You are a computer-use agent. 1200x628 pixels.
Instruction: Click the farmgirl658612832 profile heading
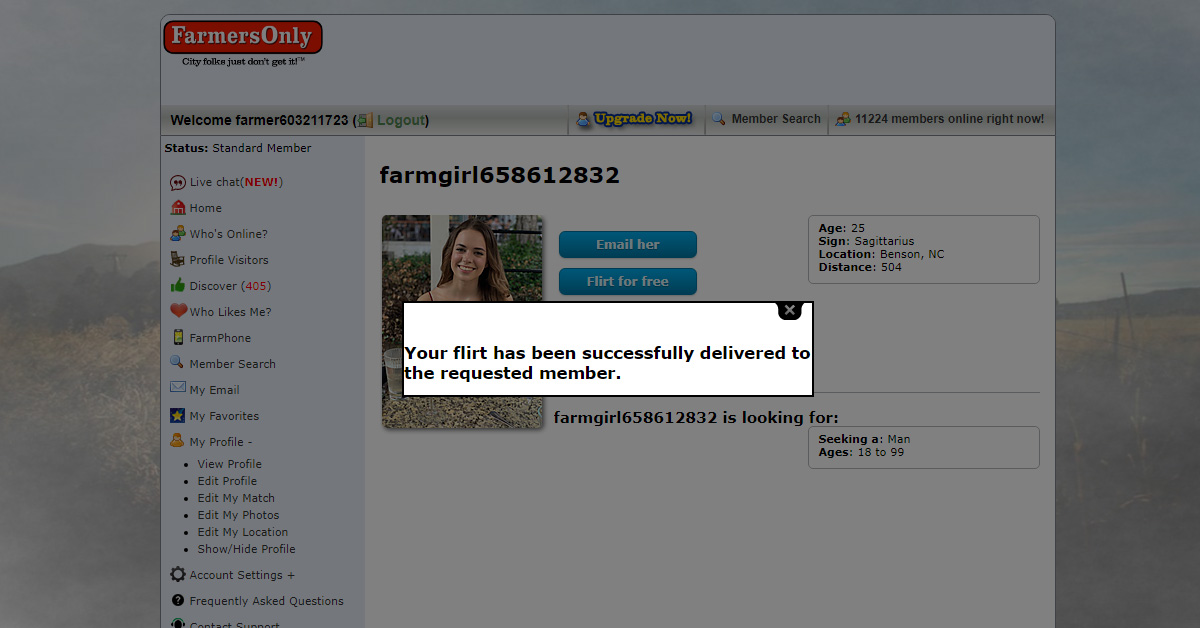pyautogui.click(x=499, y=175)
